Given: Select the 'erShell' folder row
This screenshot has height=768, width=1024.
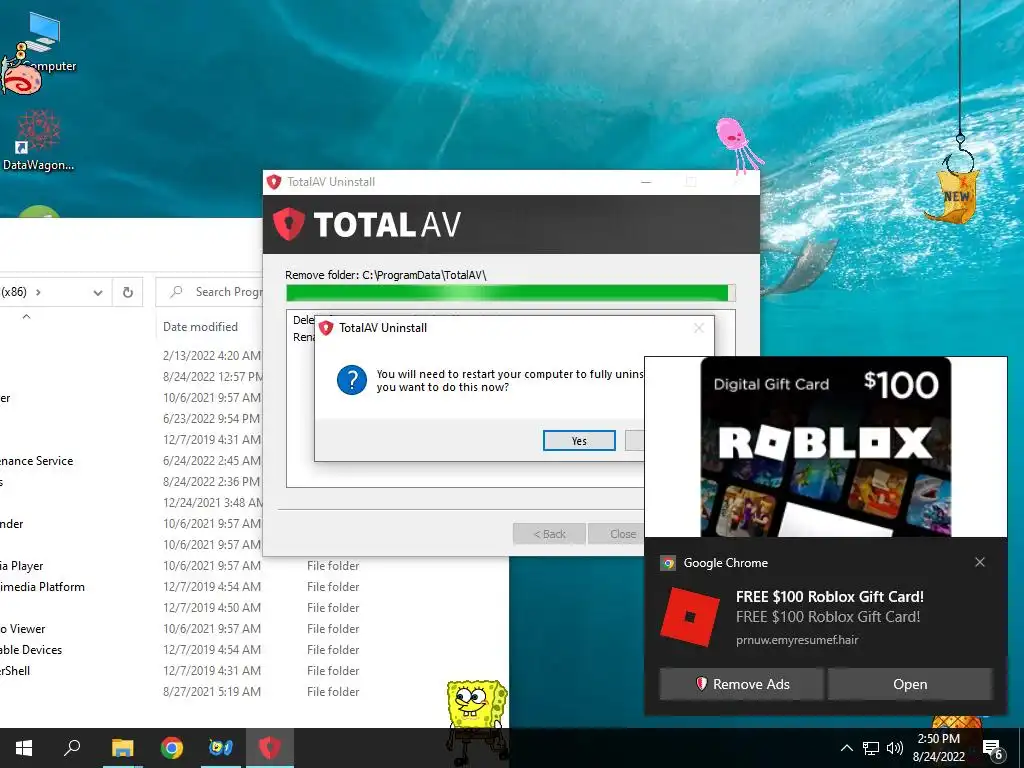Looking at the screenshot, I should coord(255,670).
